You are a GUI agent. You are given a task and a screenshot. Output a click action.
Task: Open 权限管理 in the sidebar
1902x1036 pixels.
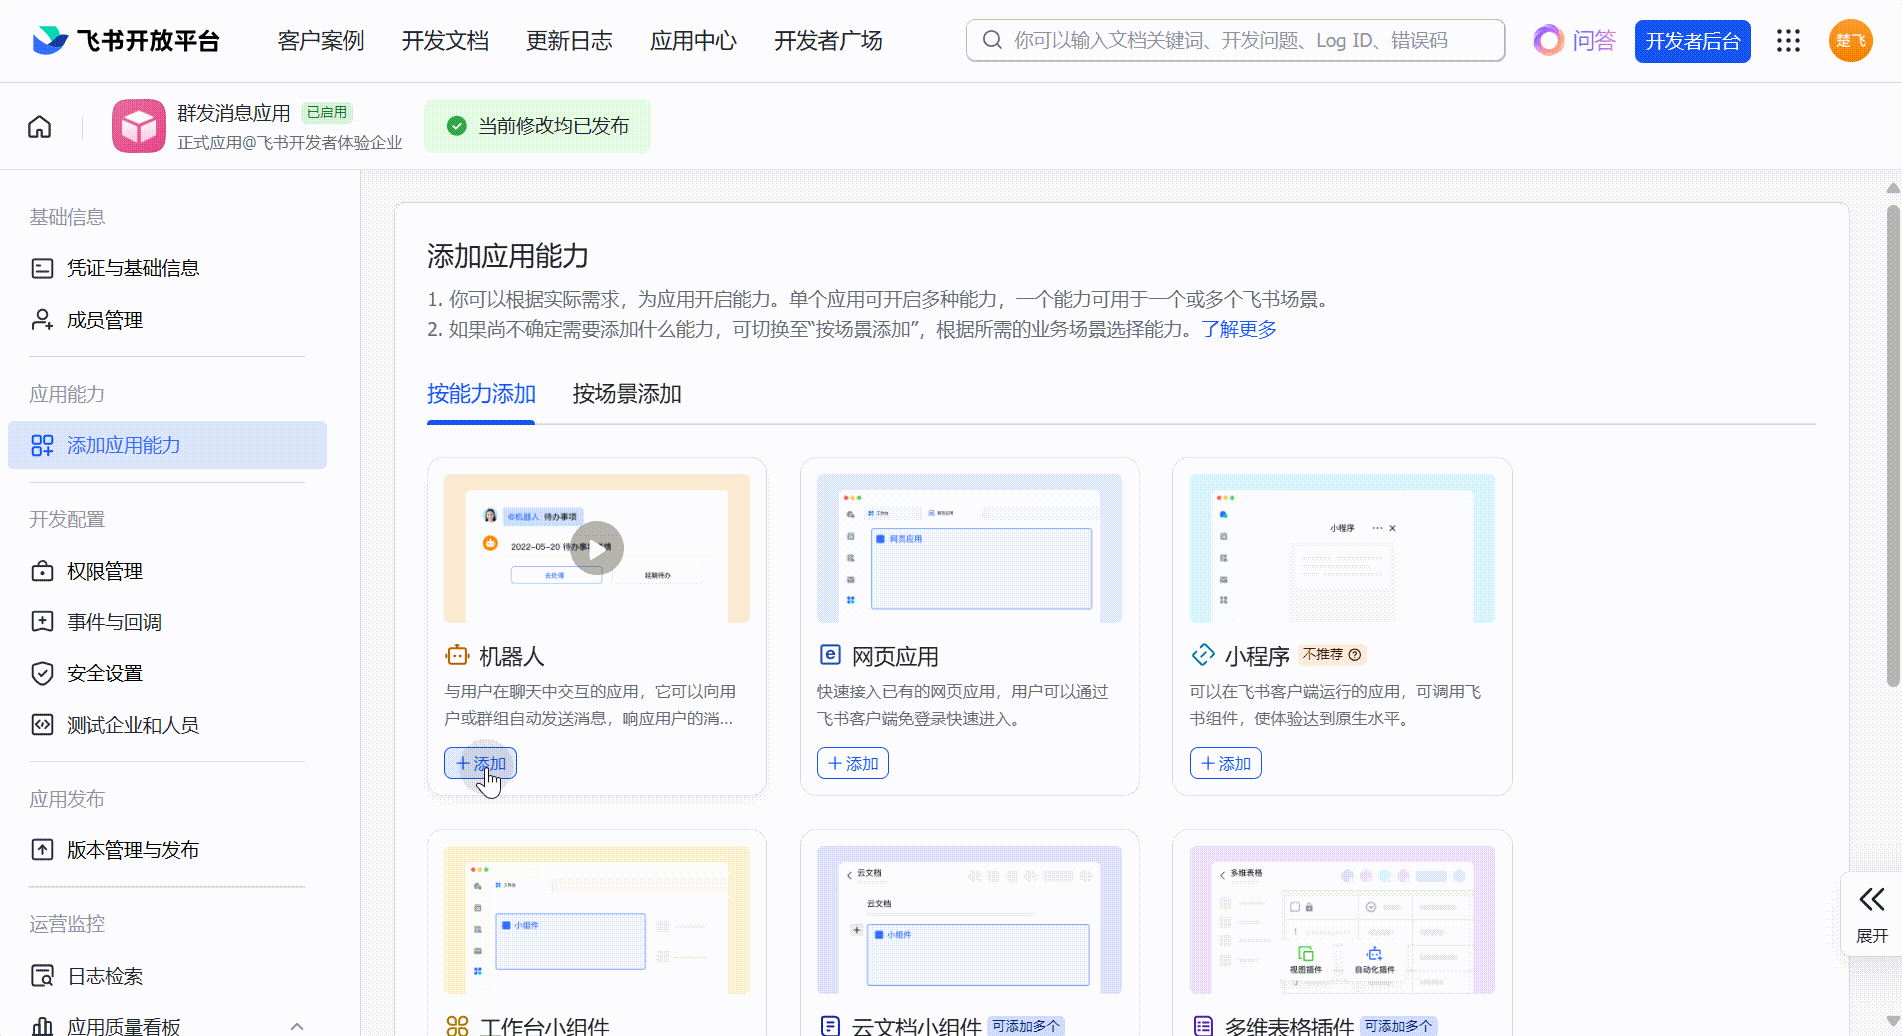[105, 571]
